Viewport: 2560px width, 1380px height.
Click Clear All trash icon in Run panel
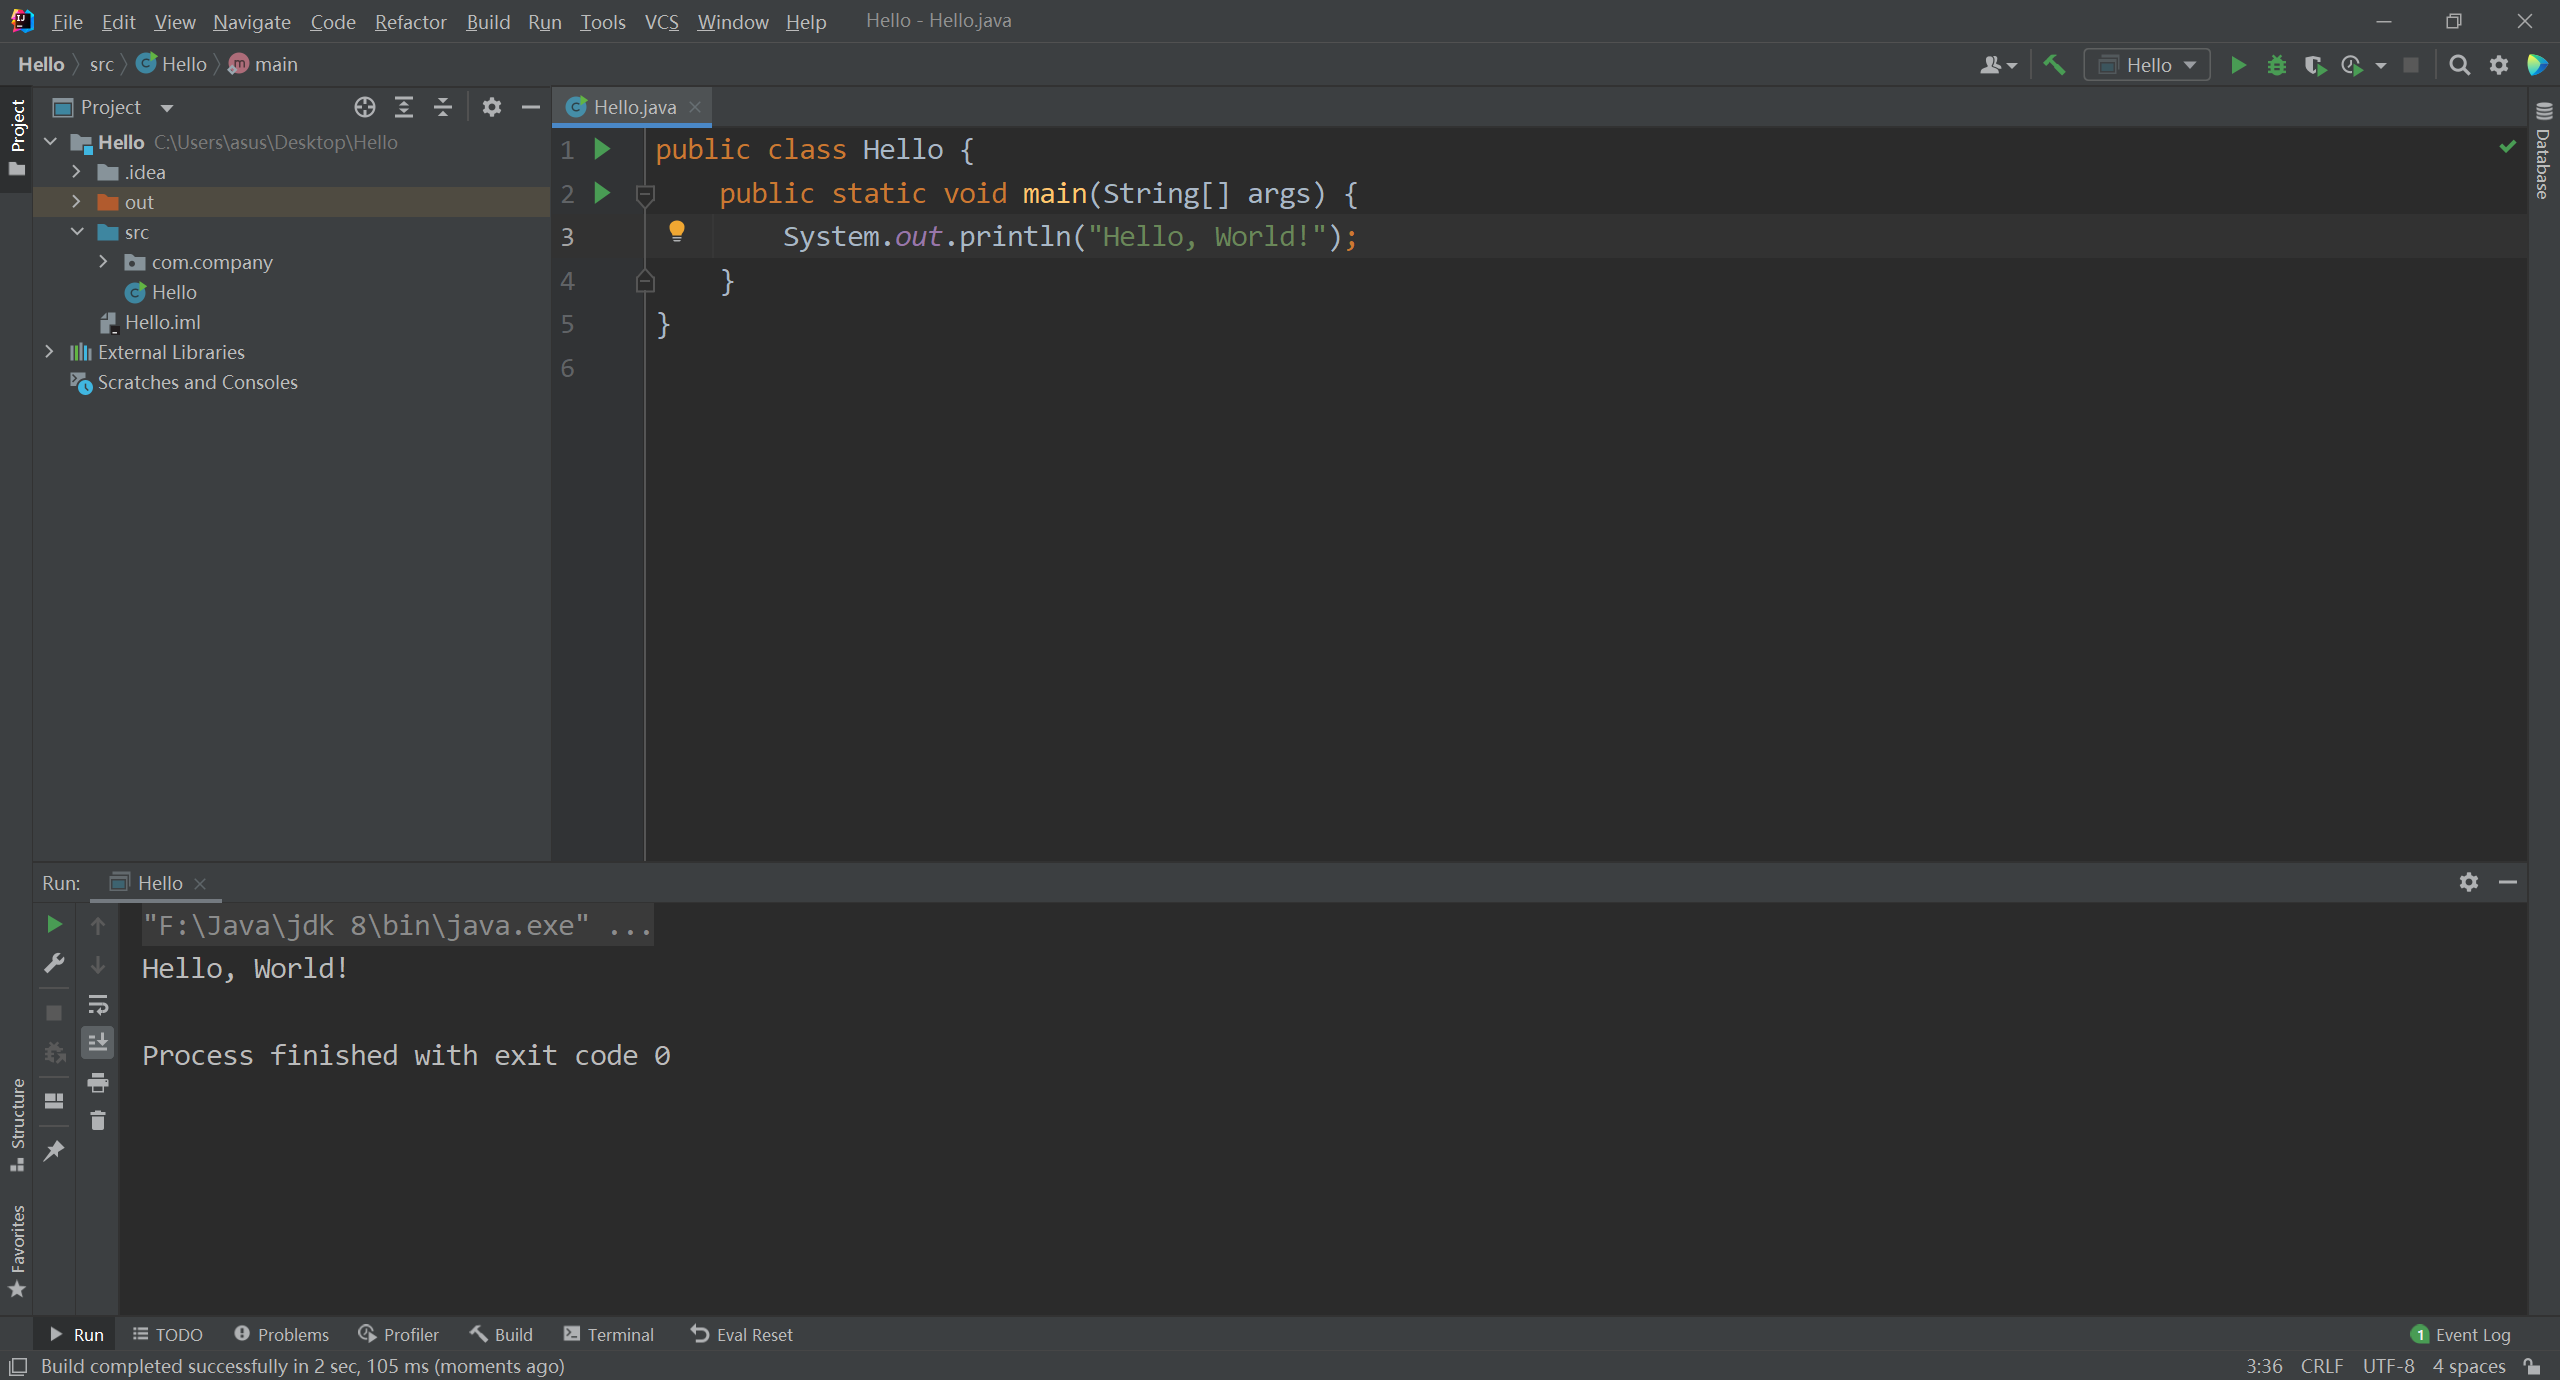98,1121
